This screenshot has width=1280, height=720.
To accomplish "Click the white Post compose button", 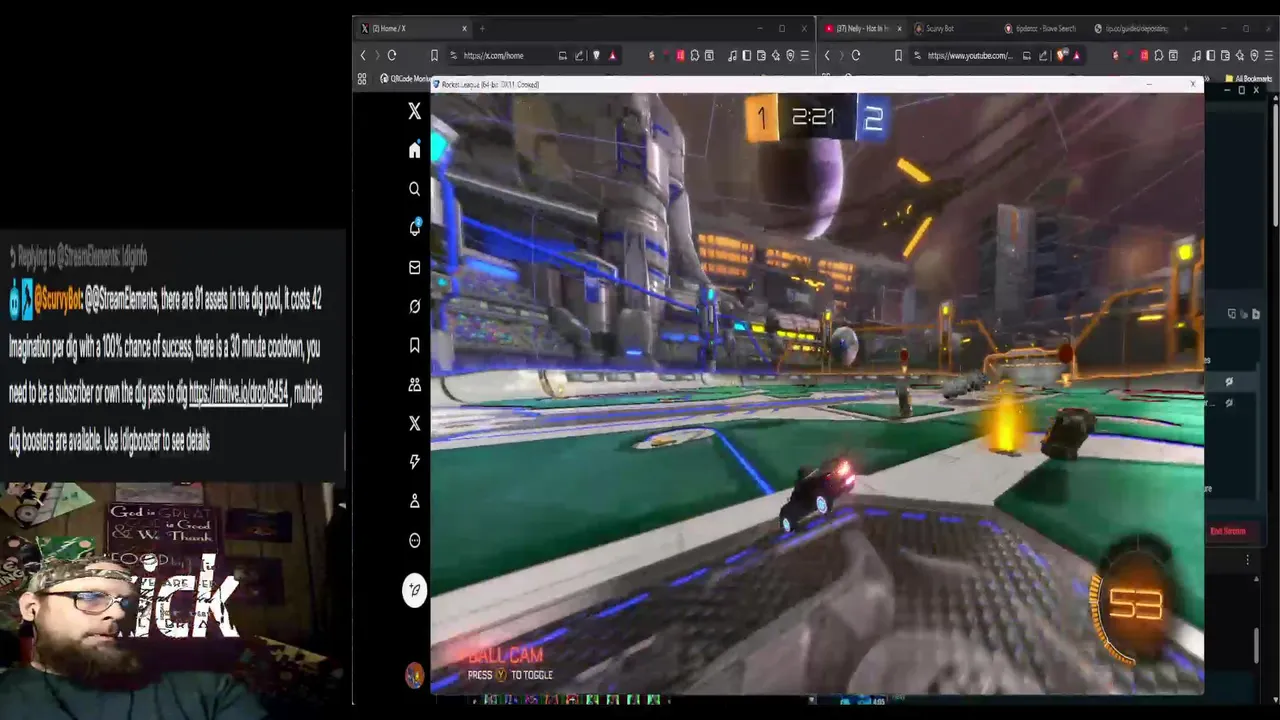I will click(414, 590).
